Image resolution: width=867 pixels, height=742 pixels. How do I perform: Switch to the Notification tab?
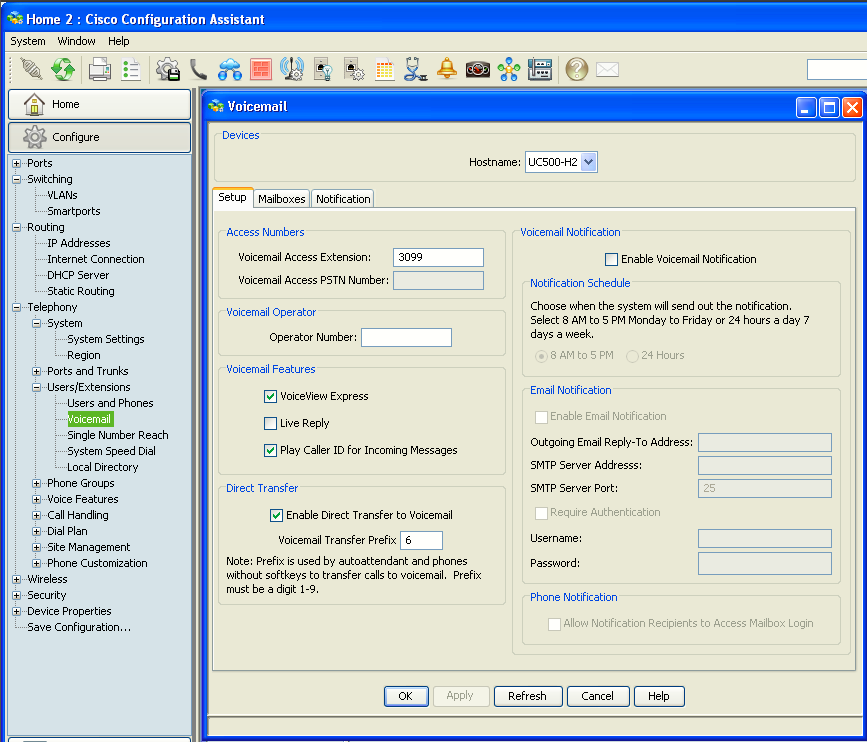click(x=343, y=199)
